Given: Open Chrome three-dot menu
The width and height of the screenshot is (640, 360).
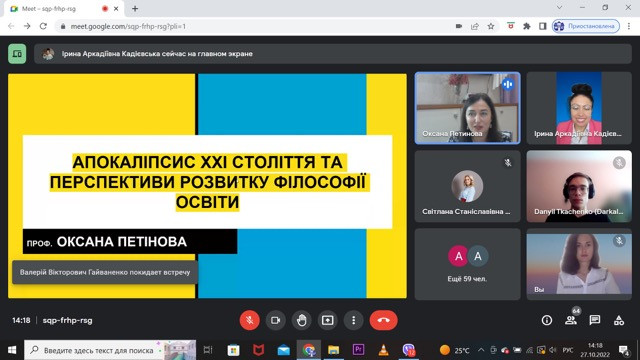Looking at the screenshot, I should click(629, 26).
